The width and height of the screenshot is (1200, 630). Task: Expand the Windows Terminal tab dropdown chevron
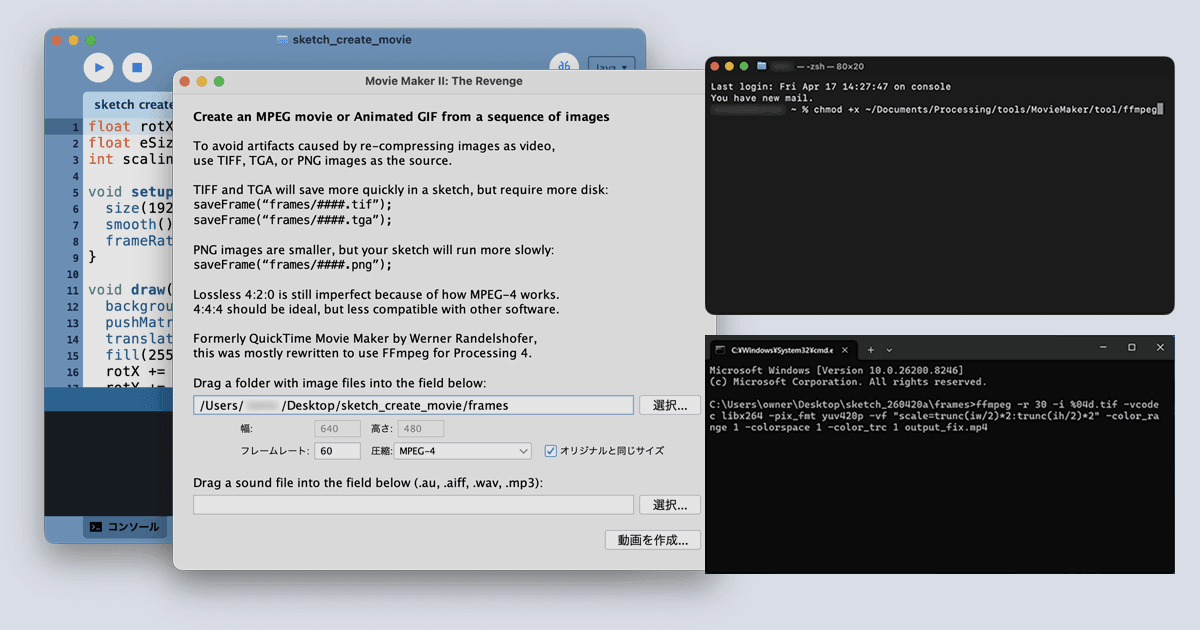888,348
